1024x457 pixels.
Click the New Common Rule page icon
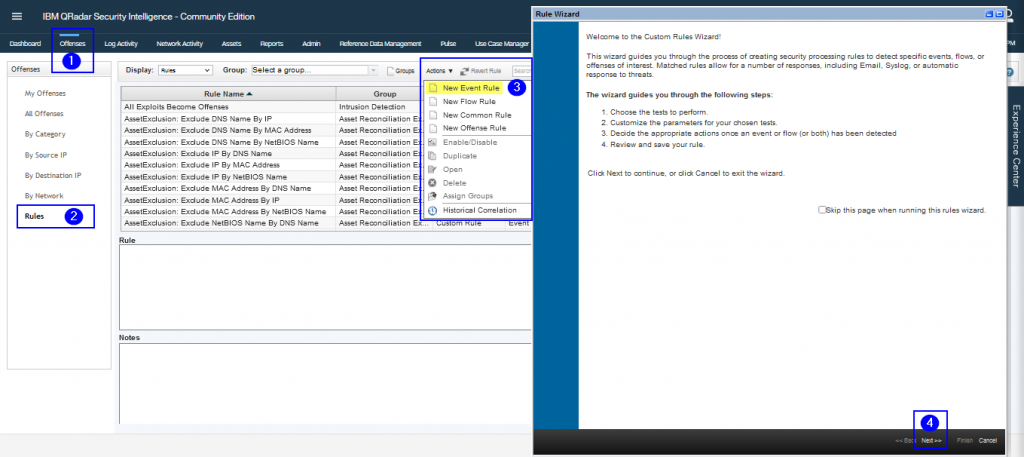click(432, 115)
